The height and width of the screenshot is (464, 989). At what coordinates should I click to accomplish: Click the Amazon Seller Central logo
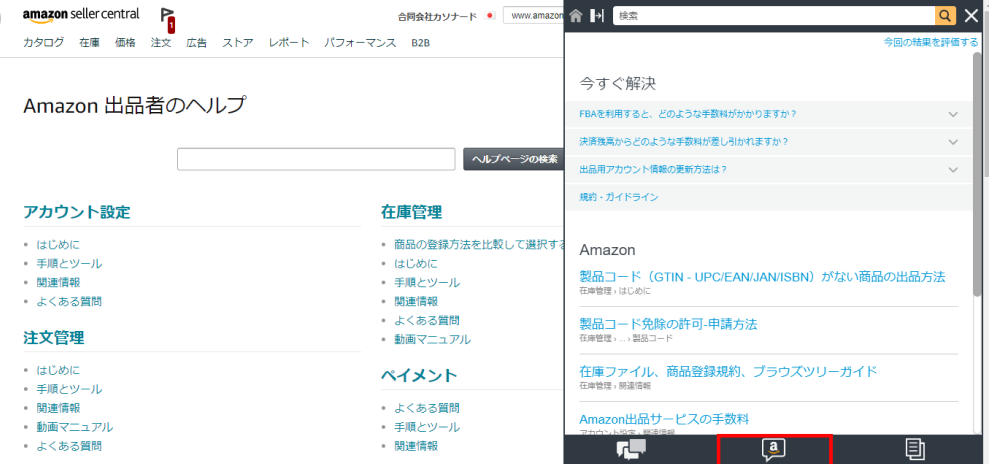pyautogui.click(x=81, y=16)
